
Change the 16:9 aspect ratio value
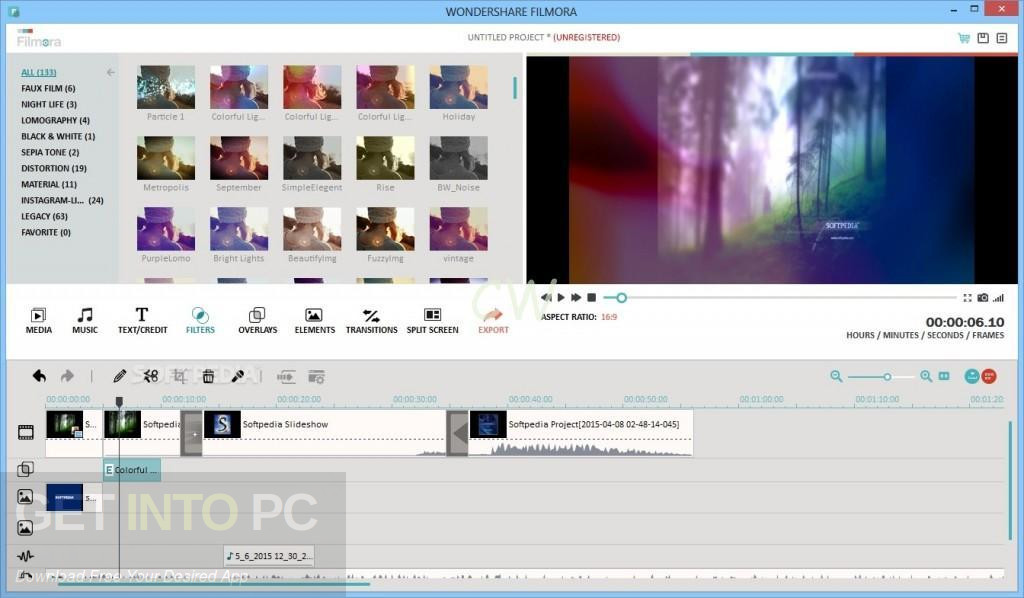[x=609, y=317]
